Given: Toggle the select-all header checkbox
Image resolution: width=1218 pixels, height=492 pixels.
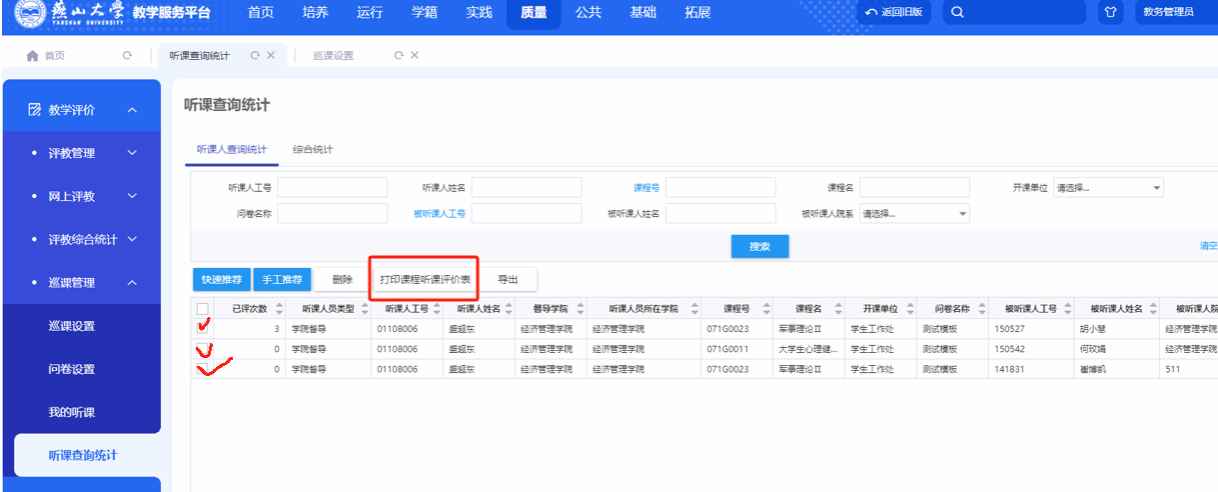Looking at the screenshot, I should click(x=203, y=309).
